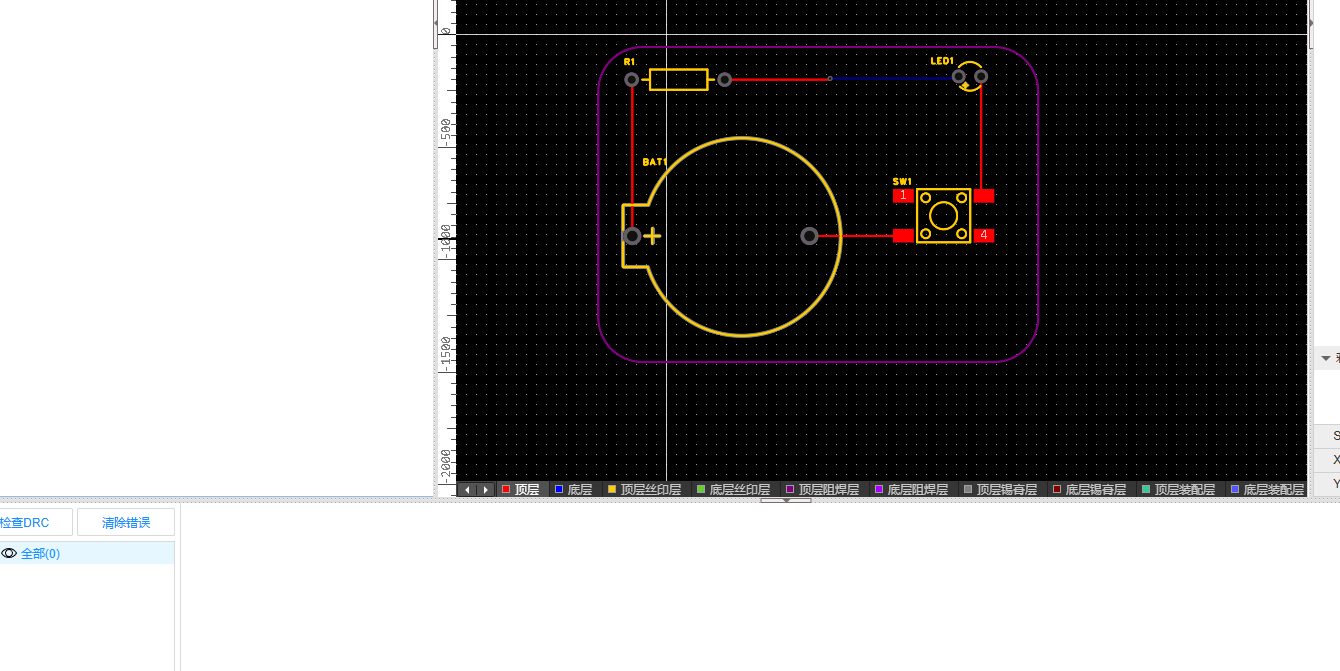Select the red track from BAT1 to SW1
The image size is (1340, 671).
pos(856,236)
